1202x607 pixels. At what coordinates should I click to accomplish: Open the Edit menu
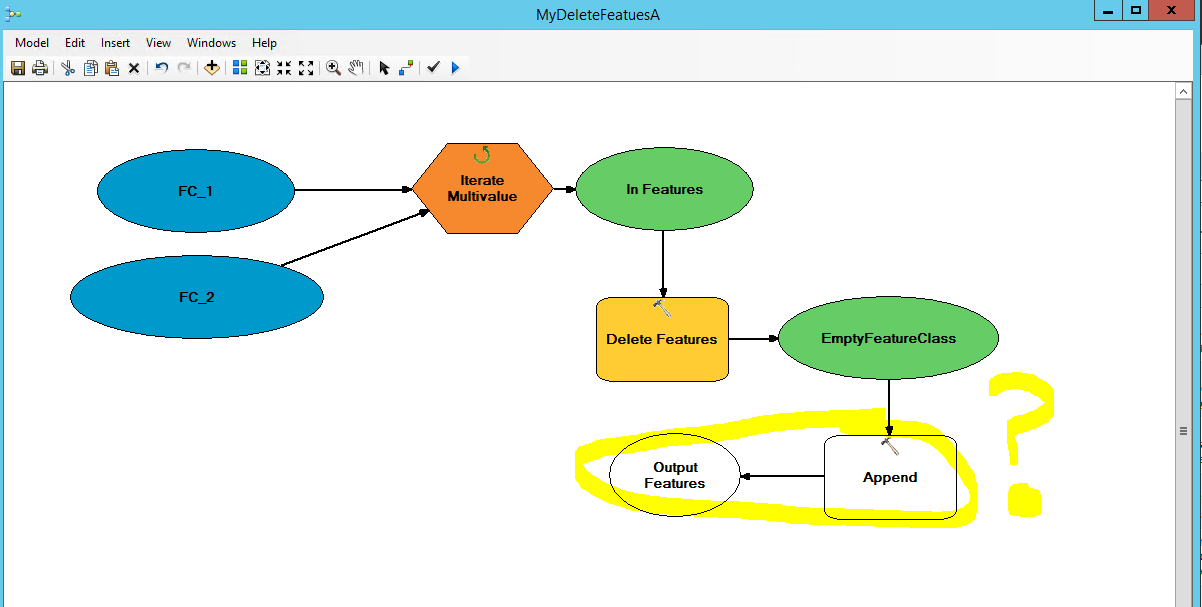(x=75, y=43)
